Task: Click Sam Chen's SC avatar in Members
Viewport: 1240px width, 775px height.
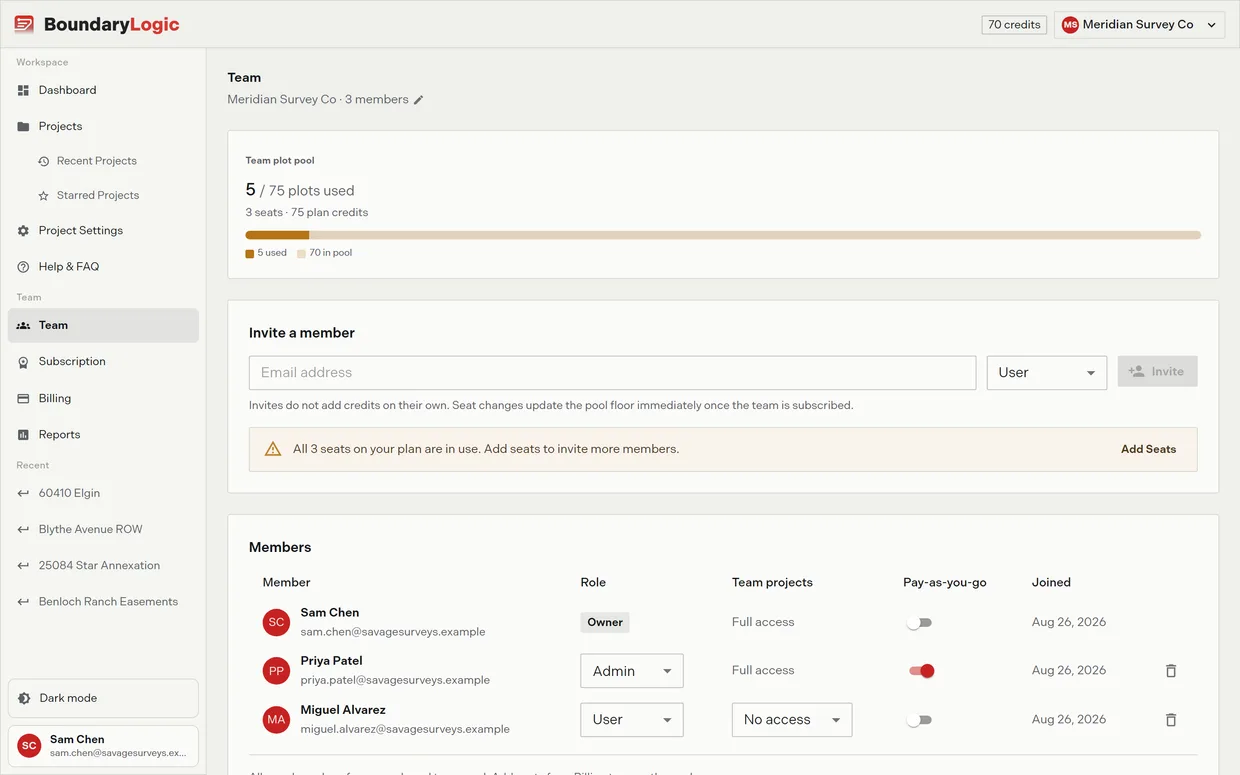Action: click(277, 622)
